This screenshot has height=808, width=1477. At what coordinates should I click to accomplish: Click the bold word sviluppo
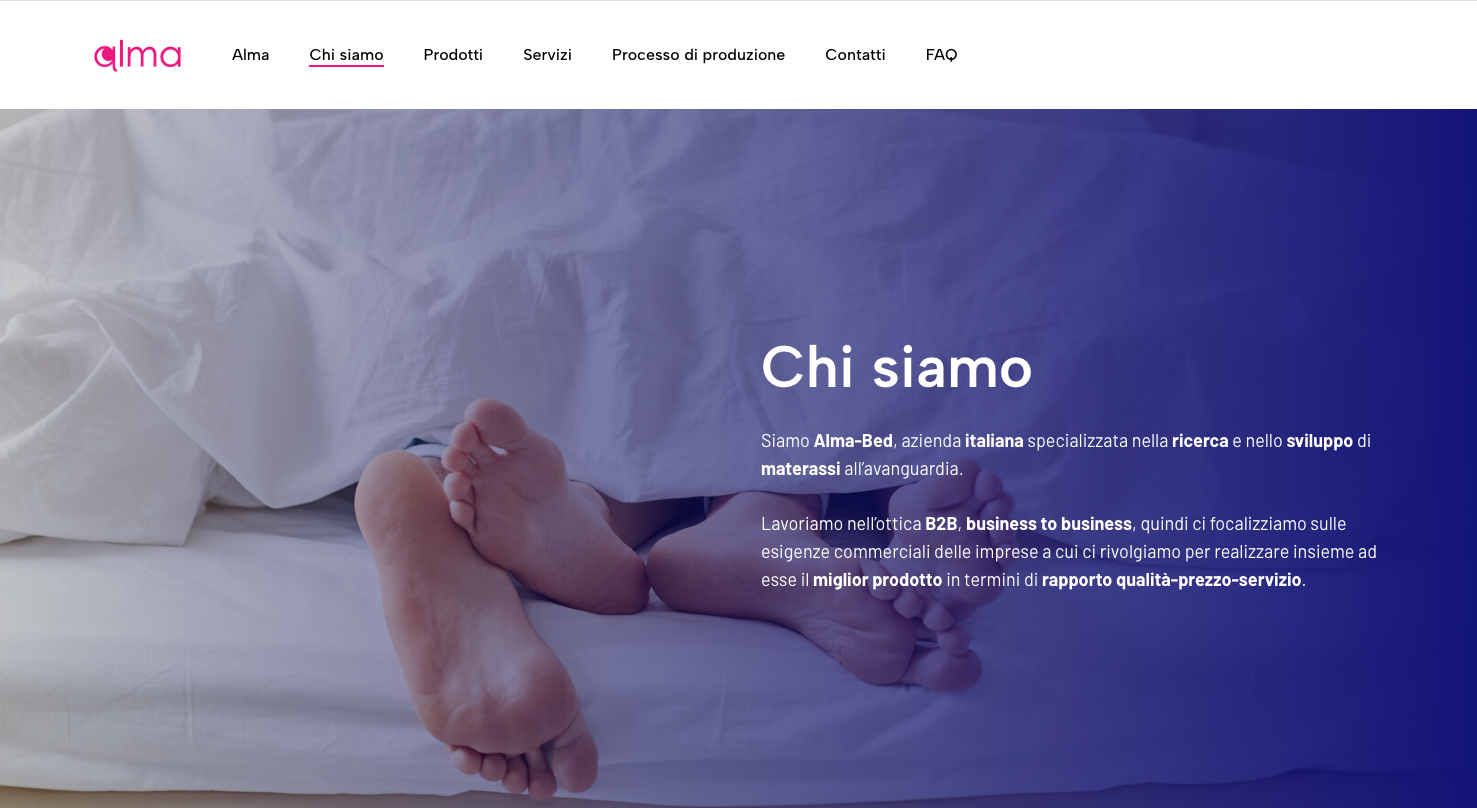coord(1319,441)
